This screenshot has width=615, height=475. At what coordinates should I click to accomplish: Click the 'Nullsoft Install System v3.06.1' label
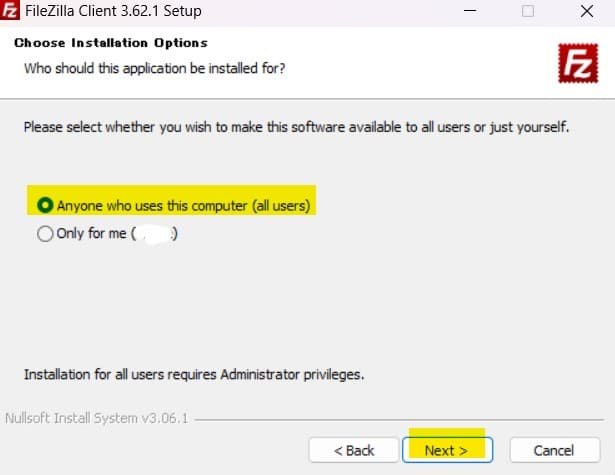point(97,418)
